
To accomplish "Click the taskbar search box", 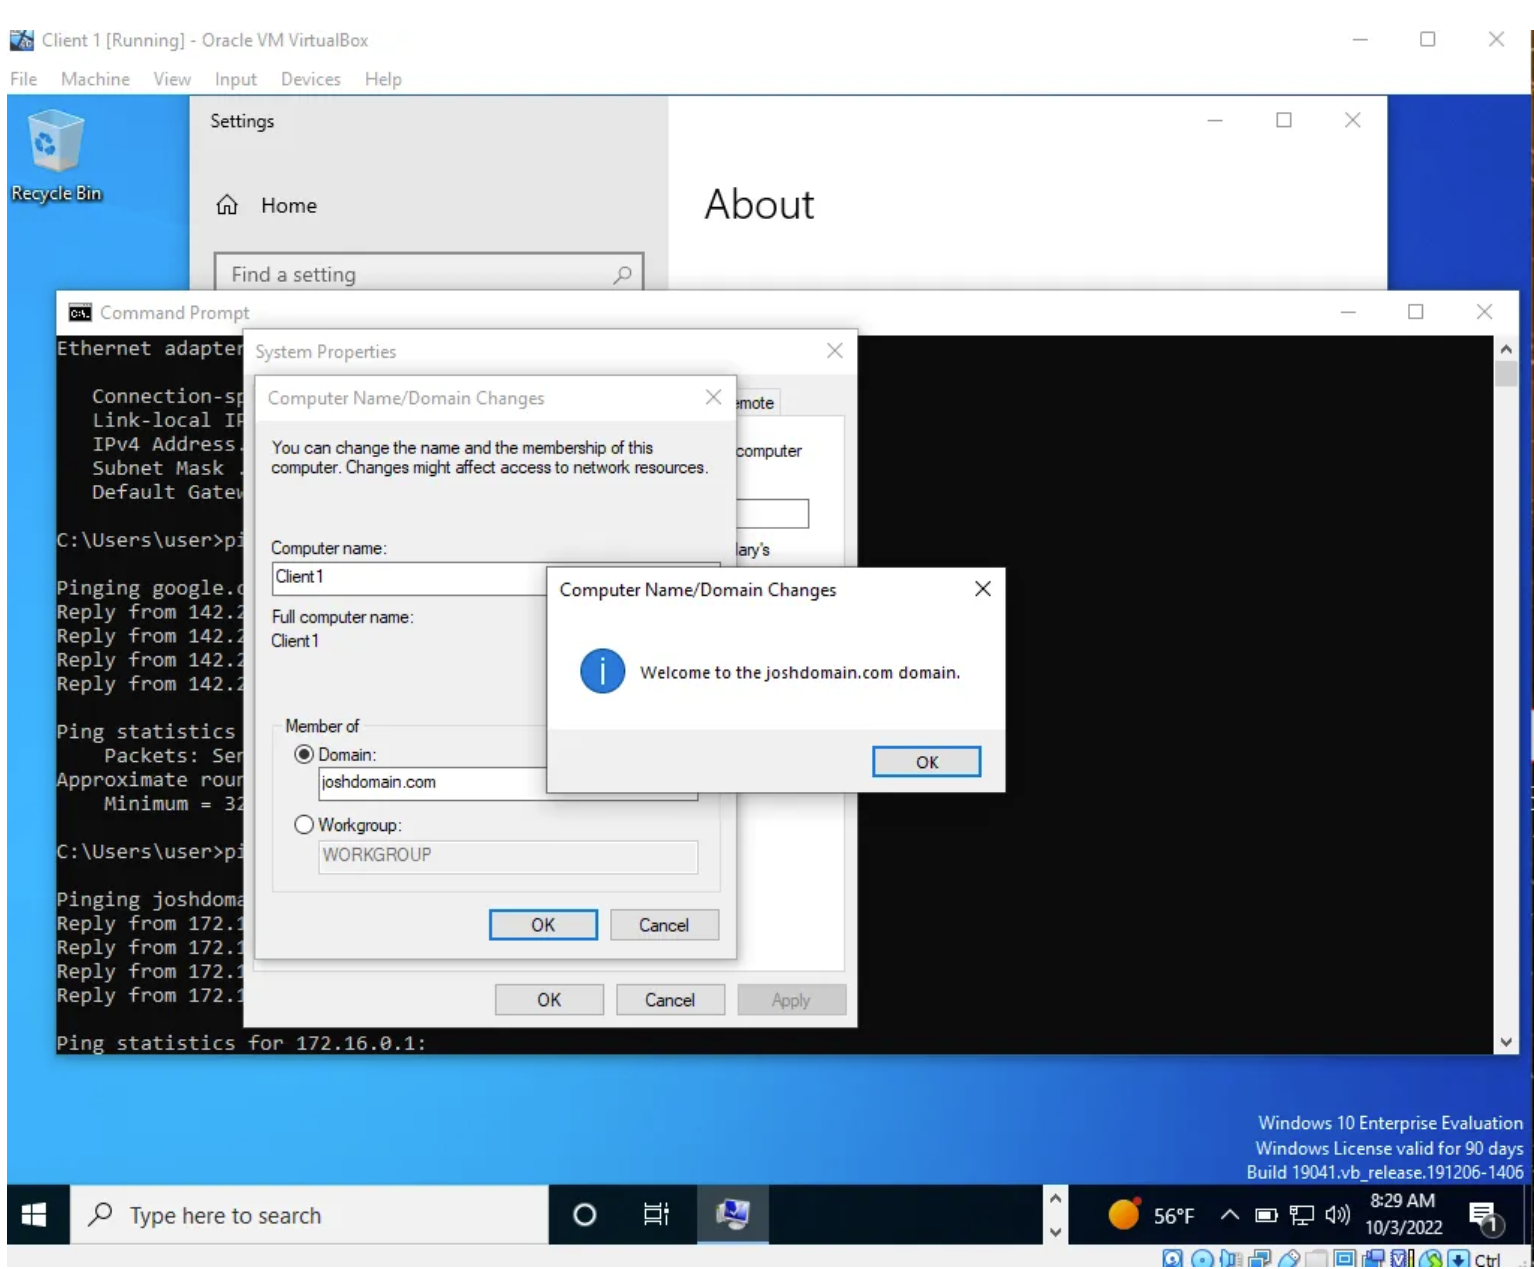I will 309,1215.
